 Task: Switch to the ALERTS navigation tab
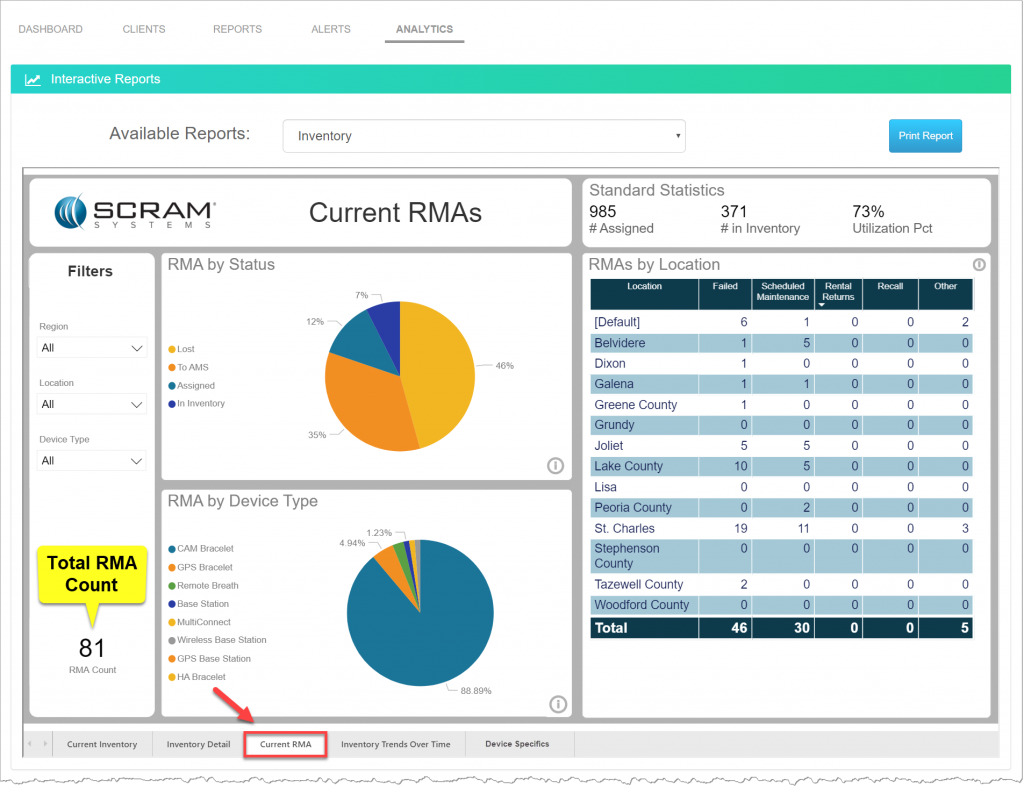[330, 29]
